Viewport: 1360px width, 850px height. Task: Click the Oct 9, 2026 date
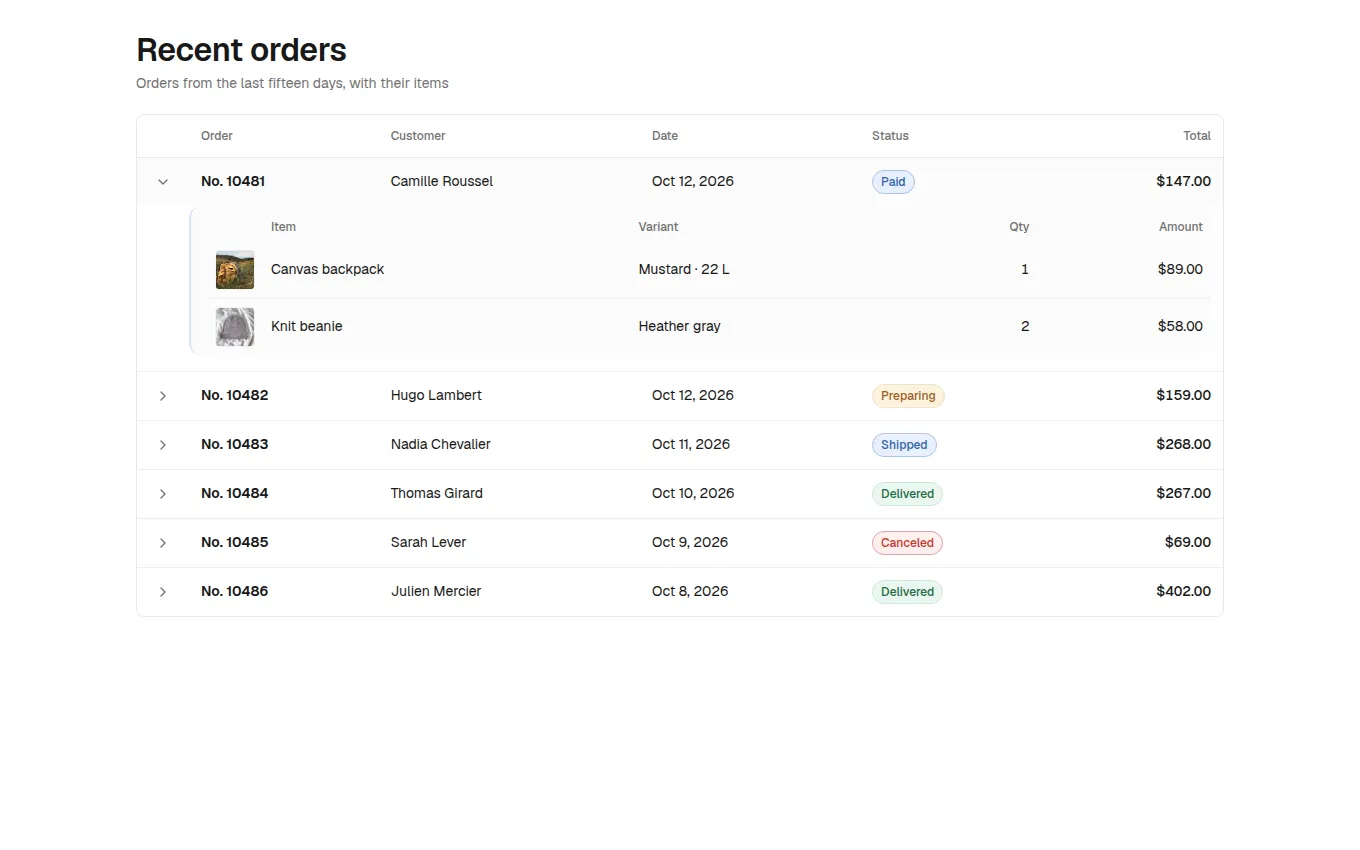pyautogui.click(x=690, y=543)
